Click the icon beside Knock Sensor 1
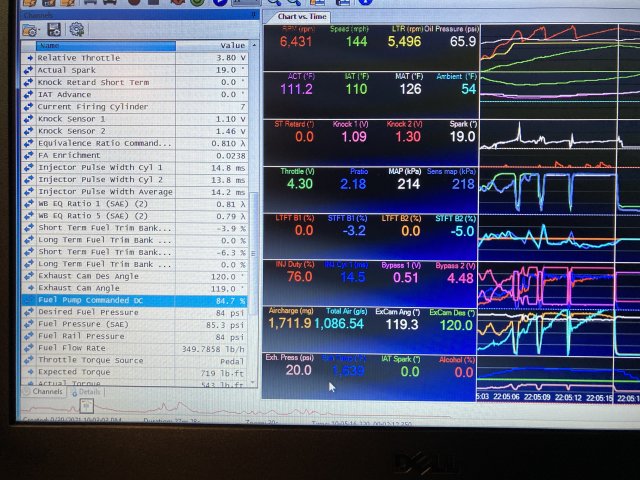Screen dimensions: 640x480 coord(29,119)
